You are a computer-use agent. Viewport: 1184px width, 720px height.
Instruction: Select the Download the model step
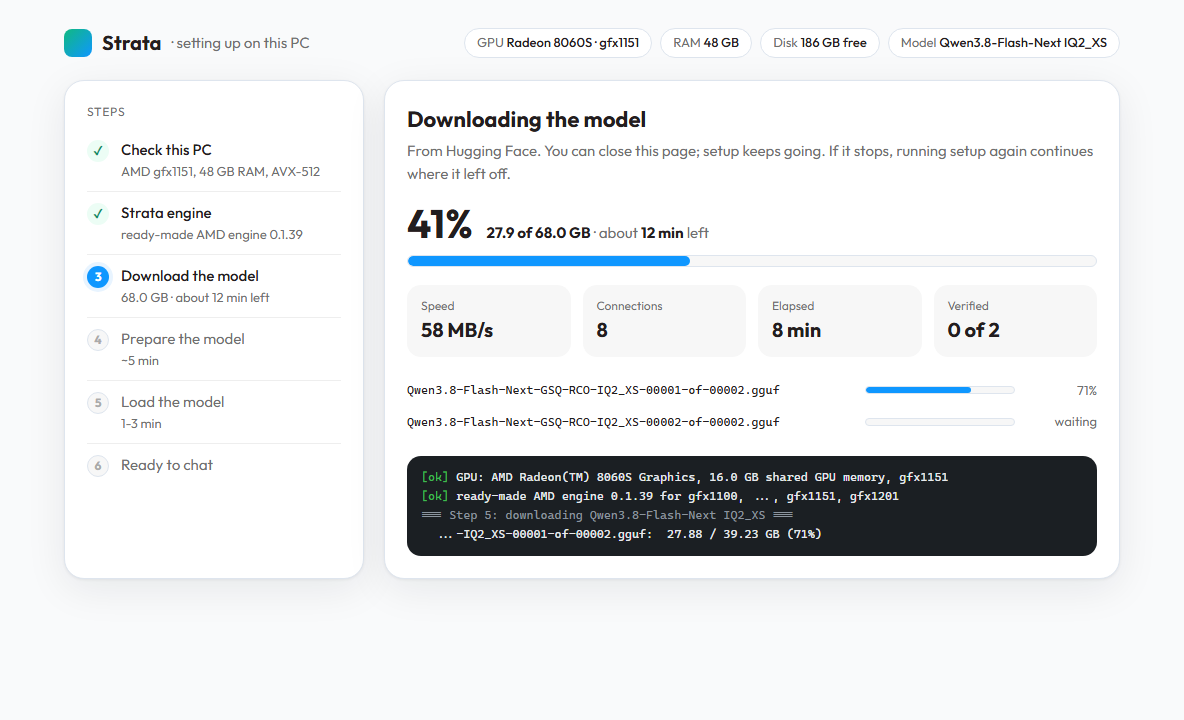pos(214,286)
